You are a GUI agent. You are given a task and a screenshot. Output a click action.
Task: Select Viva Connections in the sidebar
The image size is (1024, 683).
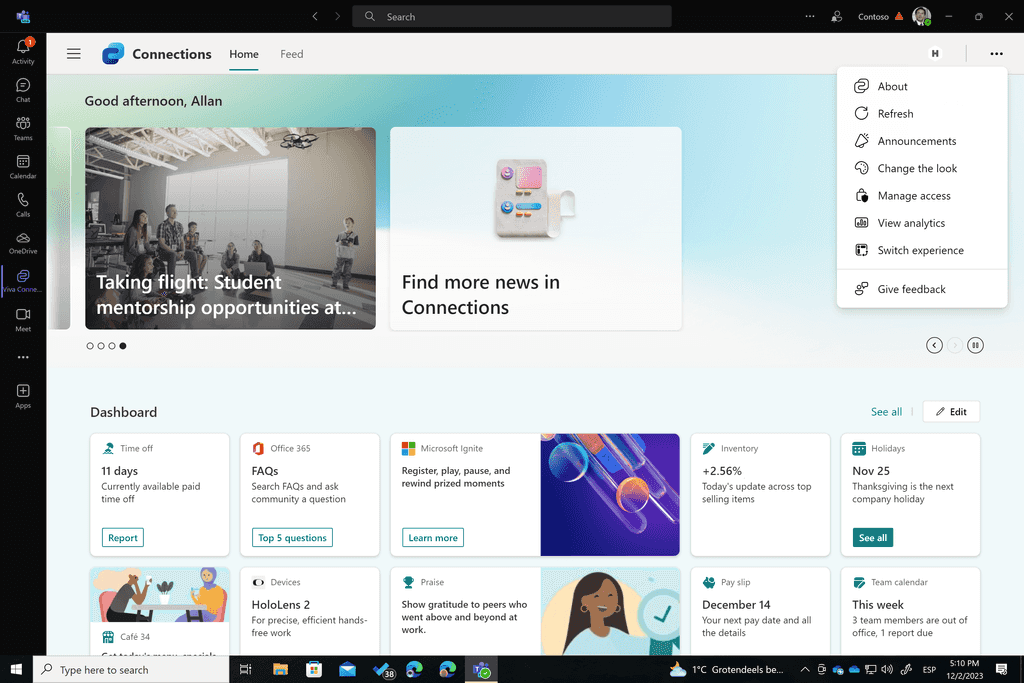point(23,281)
